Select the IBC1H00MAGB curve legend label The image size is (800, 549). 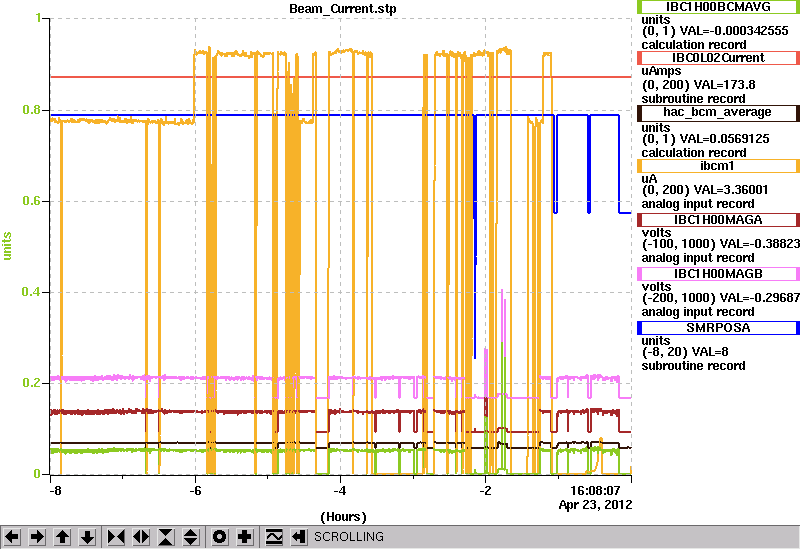(717, 274)
